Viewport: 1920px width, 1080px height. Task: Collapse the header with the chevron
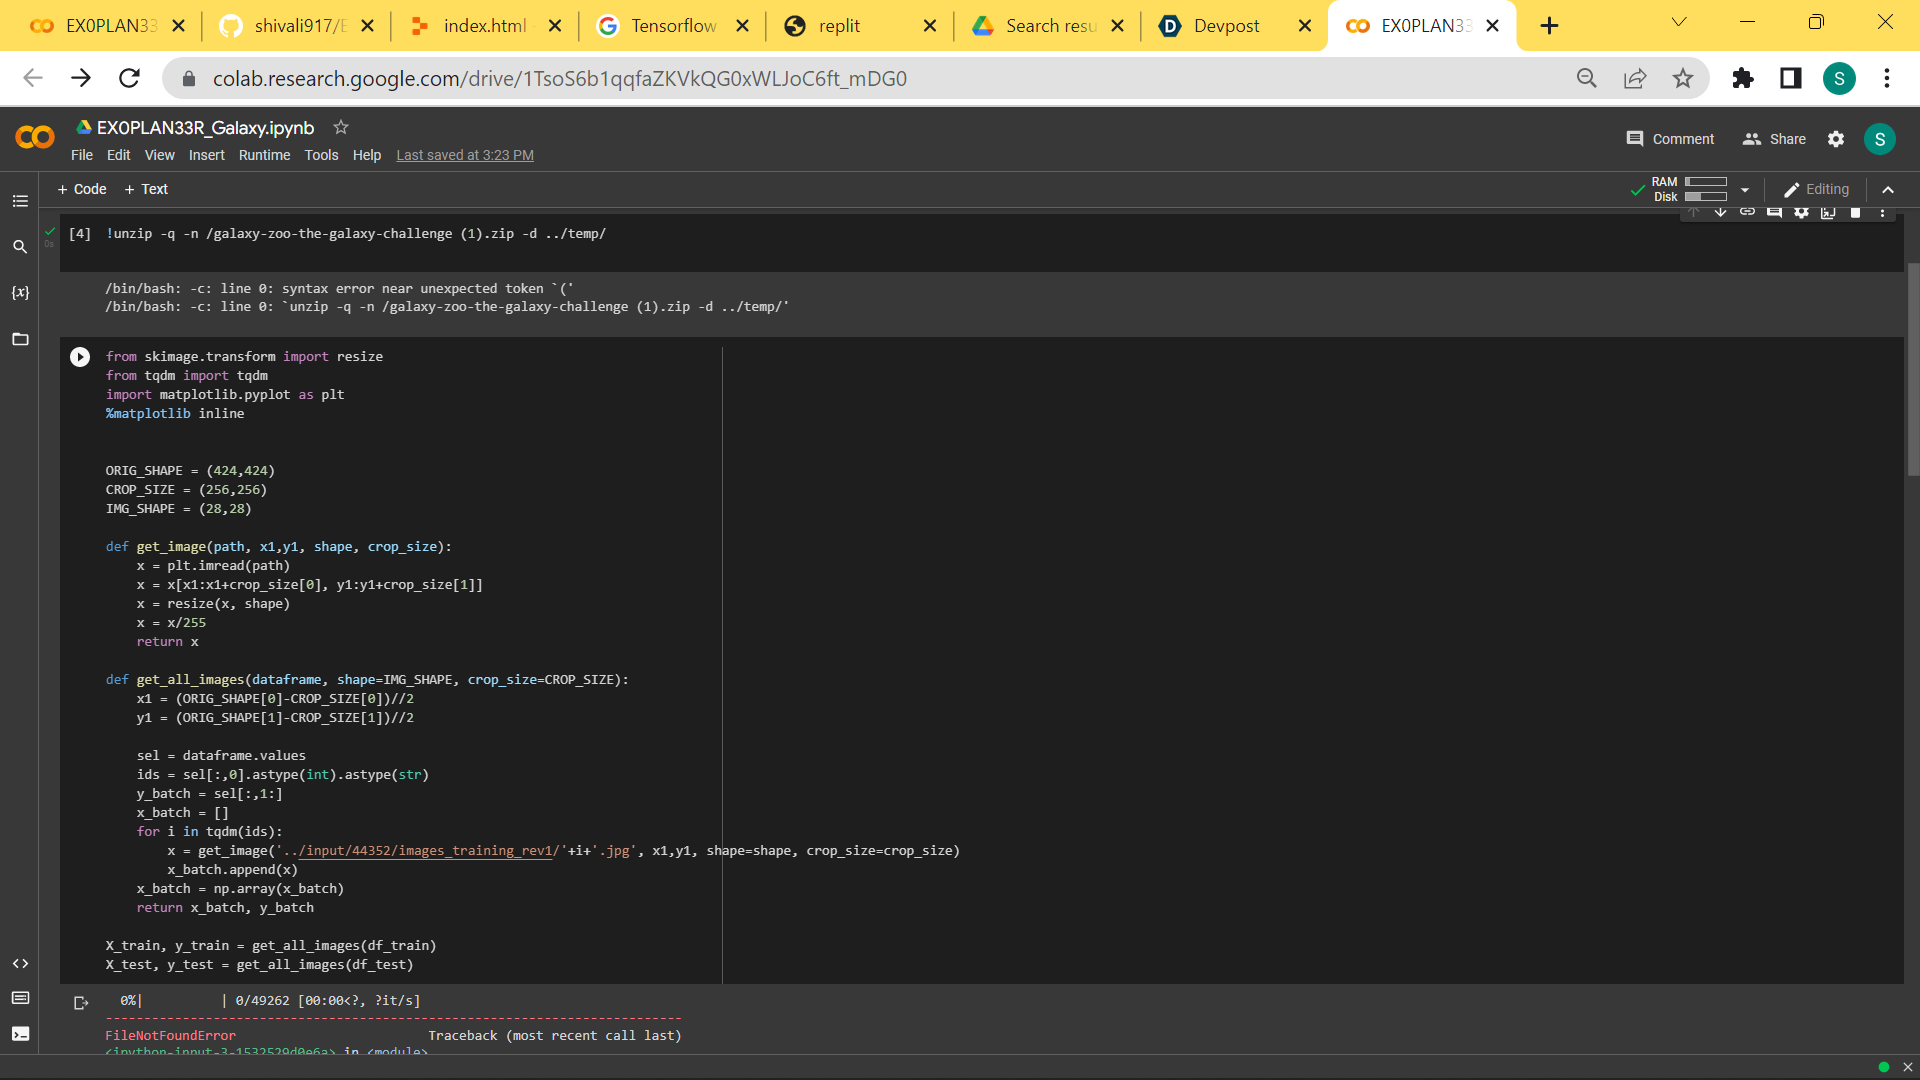click(x=1888, y=190)
